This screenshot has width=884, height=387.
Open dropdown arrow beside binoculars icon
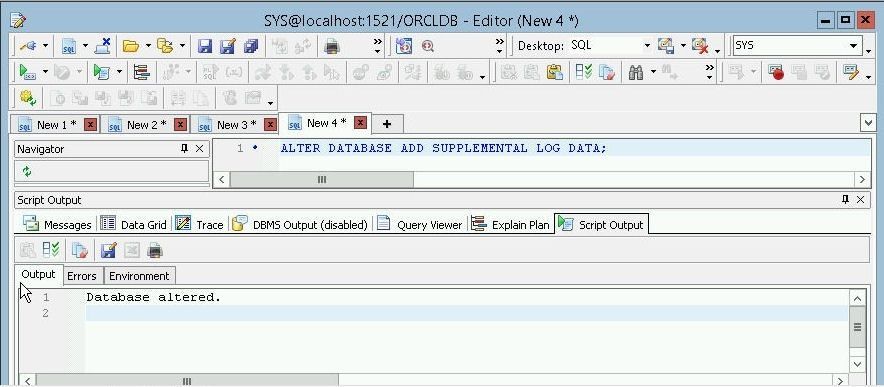coord(653,72)
